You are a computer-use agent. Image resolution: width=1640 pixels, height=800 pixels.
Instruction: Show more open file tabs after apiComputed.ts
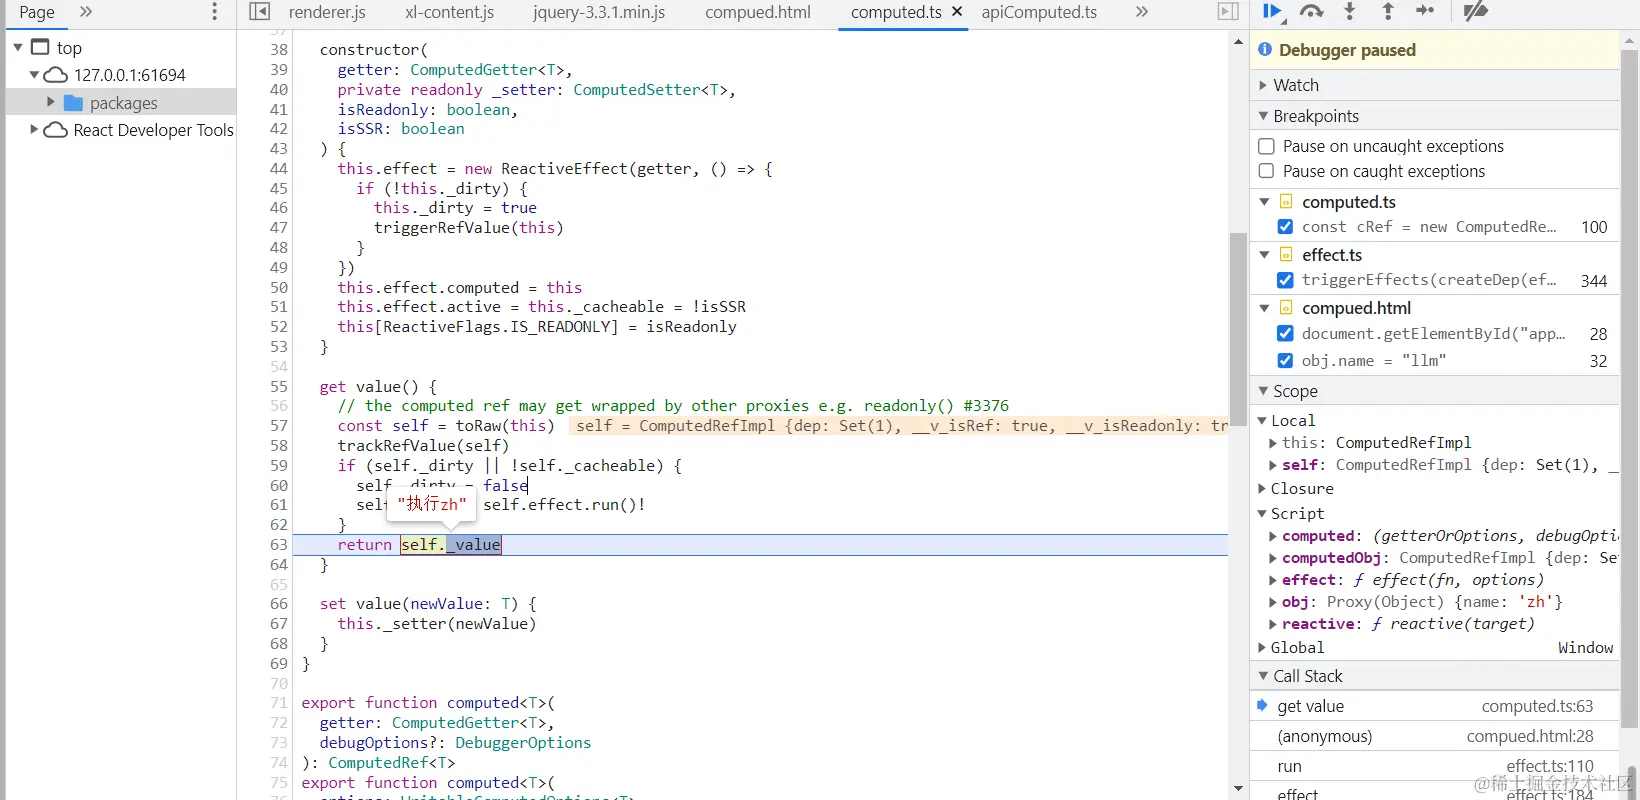point(1142,12)
